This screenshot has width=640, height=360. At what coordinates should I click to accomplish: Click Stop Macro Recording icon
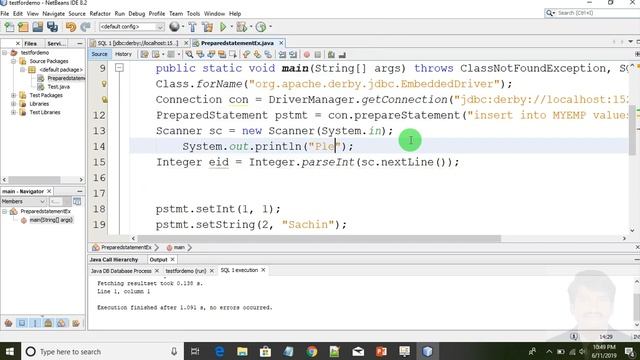[x=318, y=54]
